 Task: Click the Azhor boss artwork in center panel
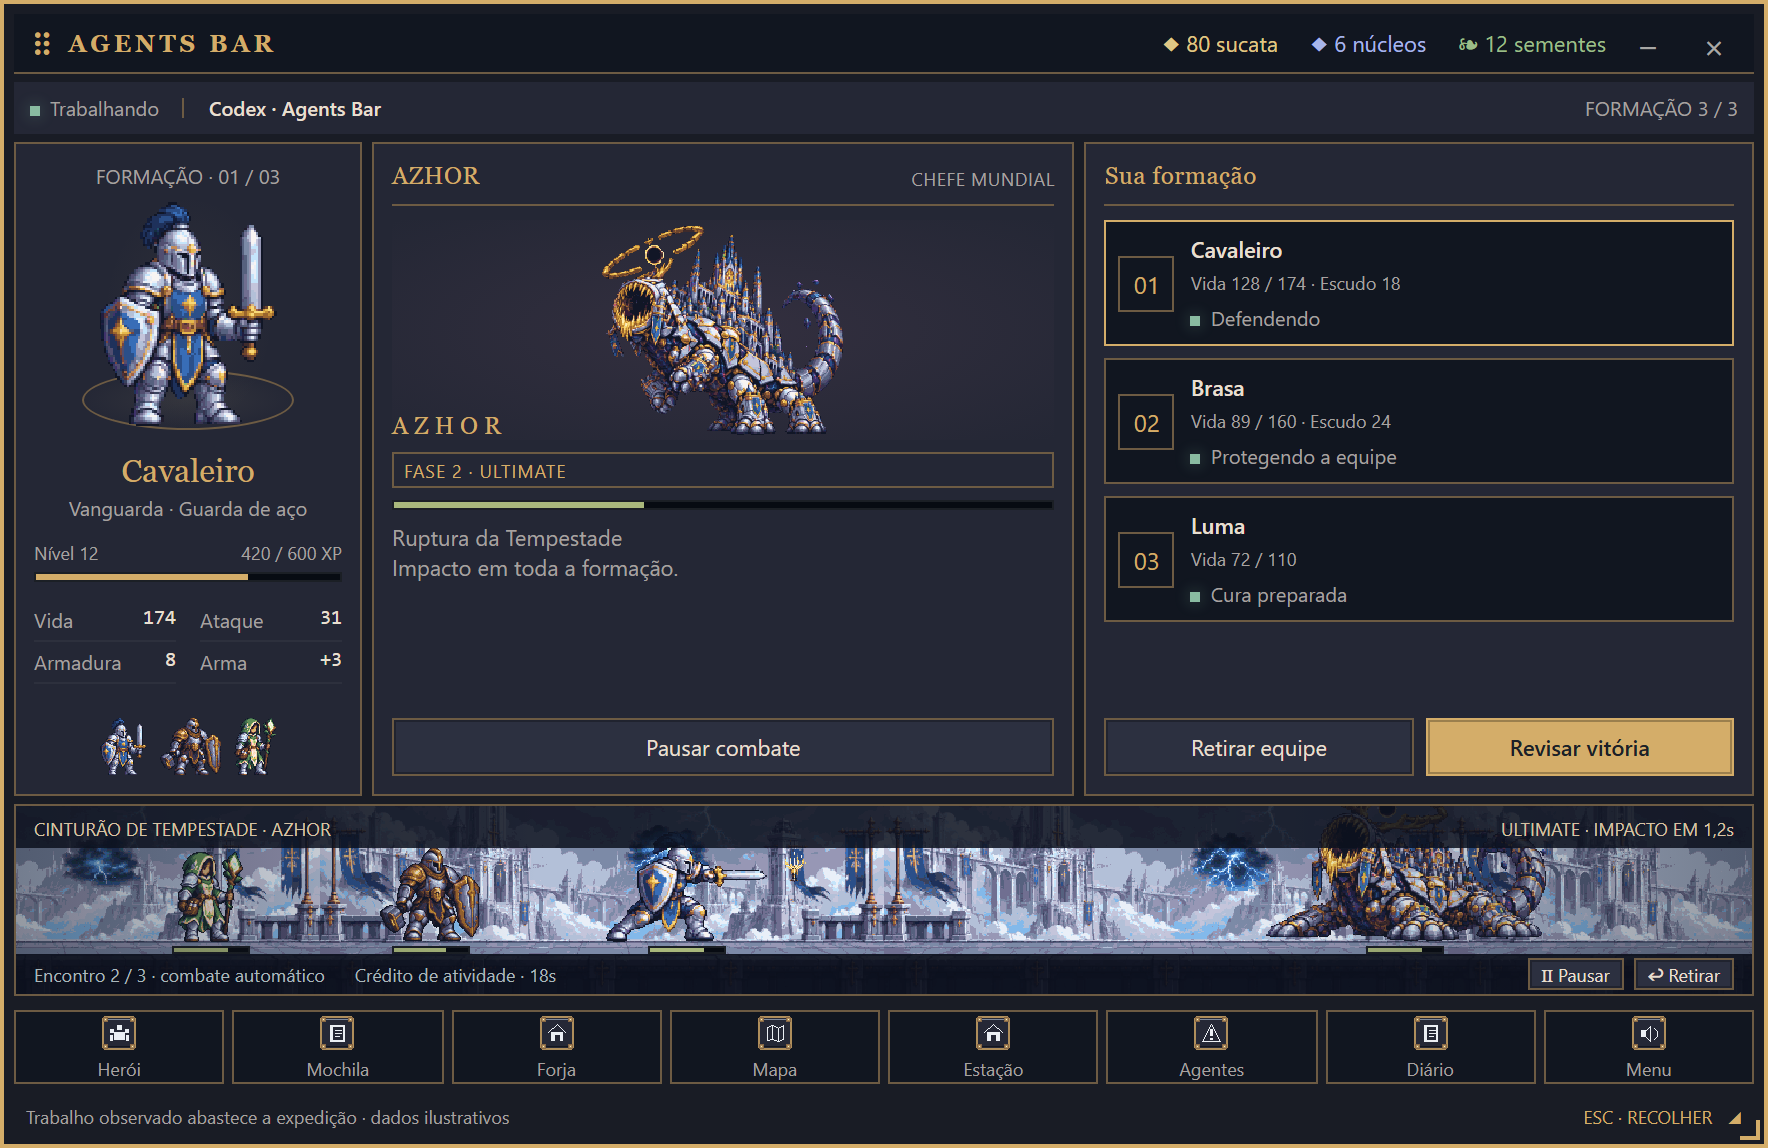724,330
